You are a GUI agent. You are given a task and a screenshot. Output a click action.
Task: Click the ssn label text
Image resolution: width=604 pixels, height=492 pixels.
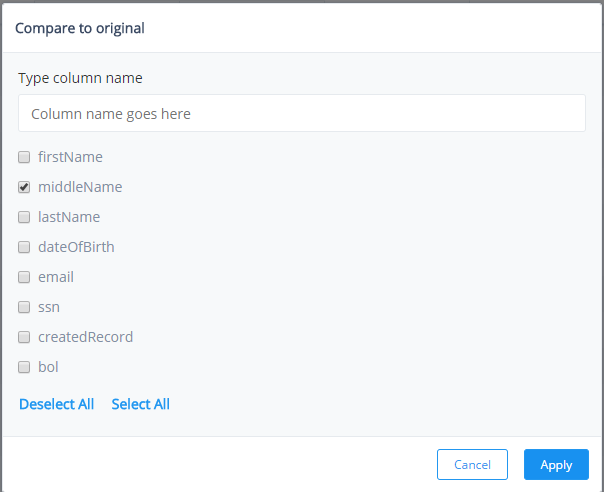point(49,307)
